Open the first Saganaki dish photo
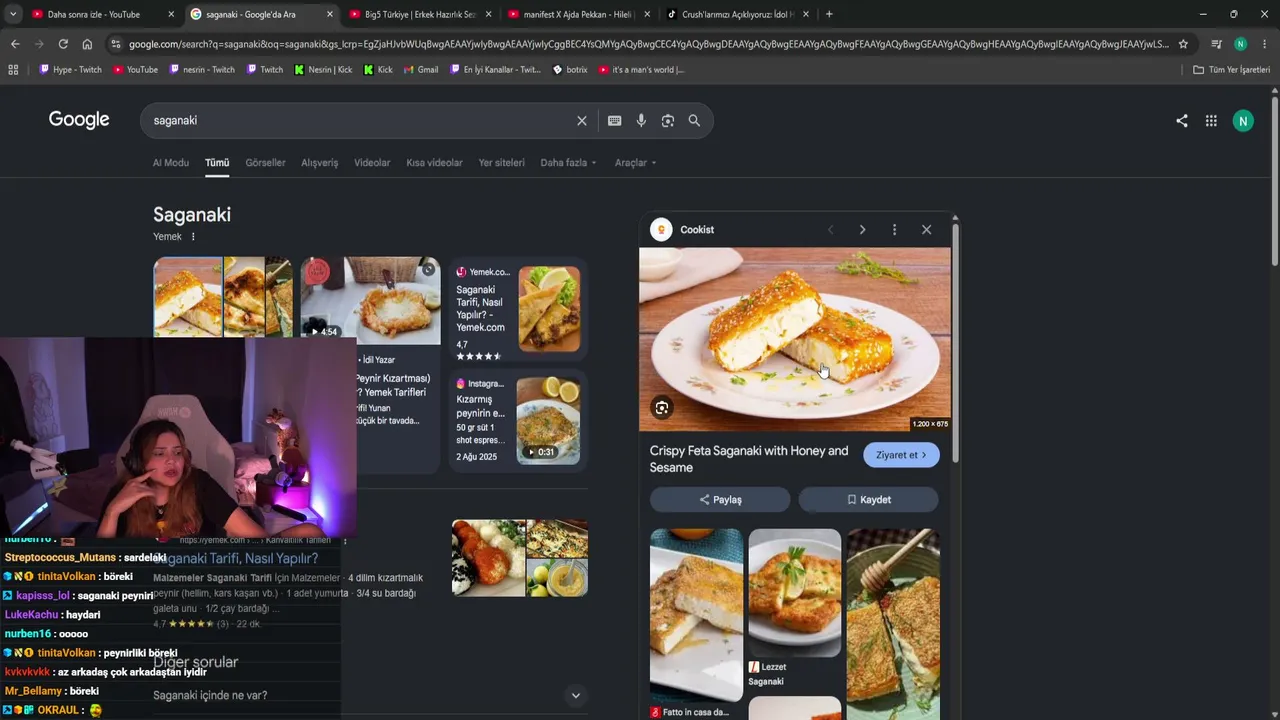1280x720 pixels. click(188, 297)
